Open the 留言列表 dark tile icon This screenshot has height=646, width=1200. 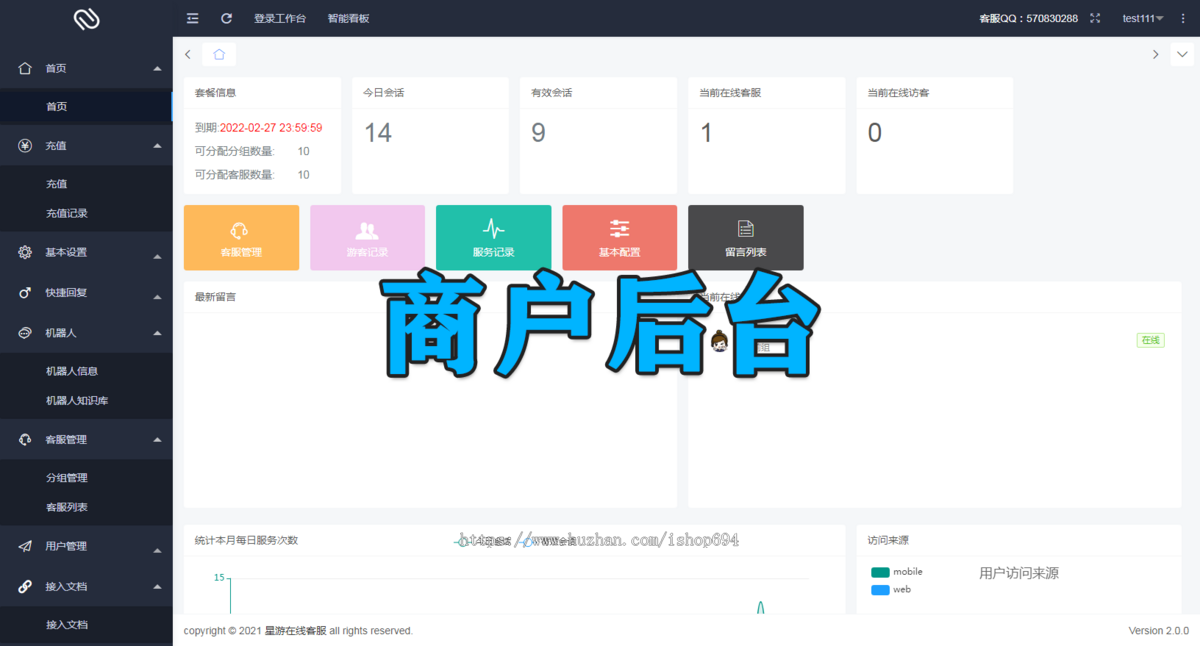(x=745, y=229)
